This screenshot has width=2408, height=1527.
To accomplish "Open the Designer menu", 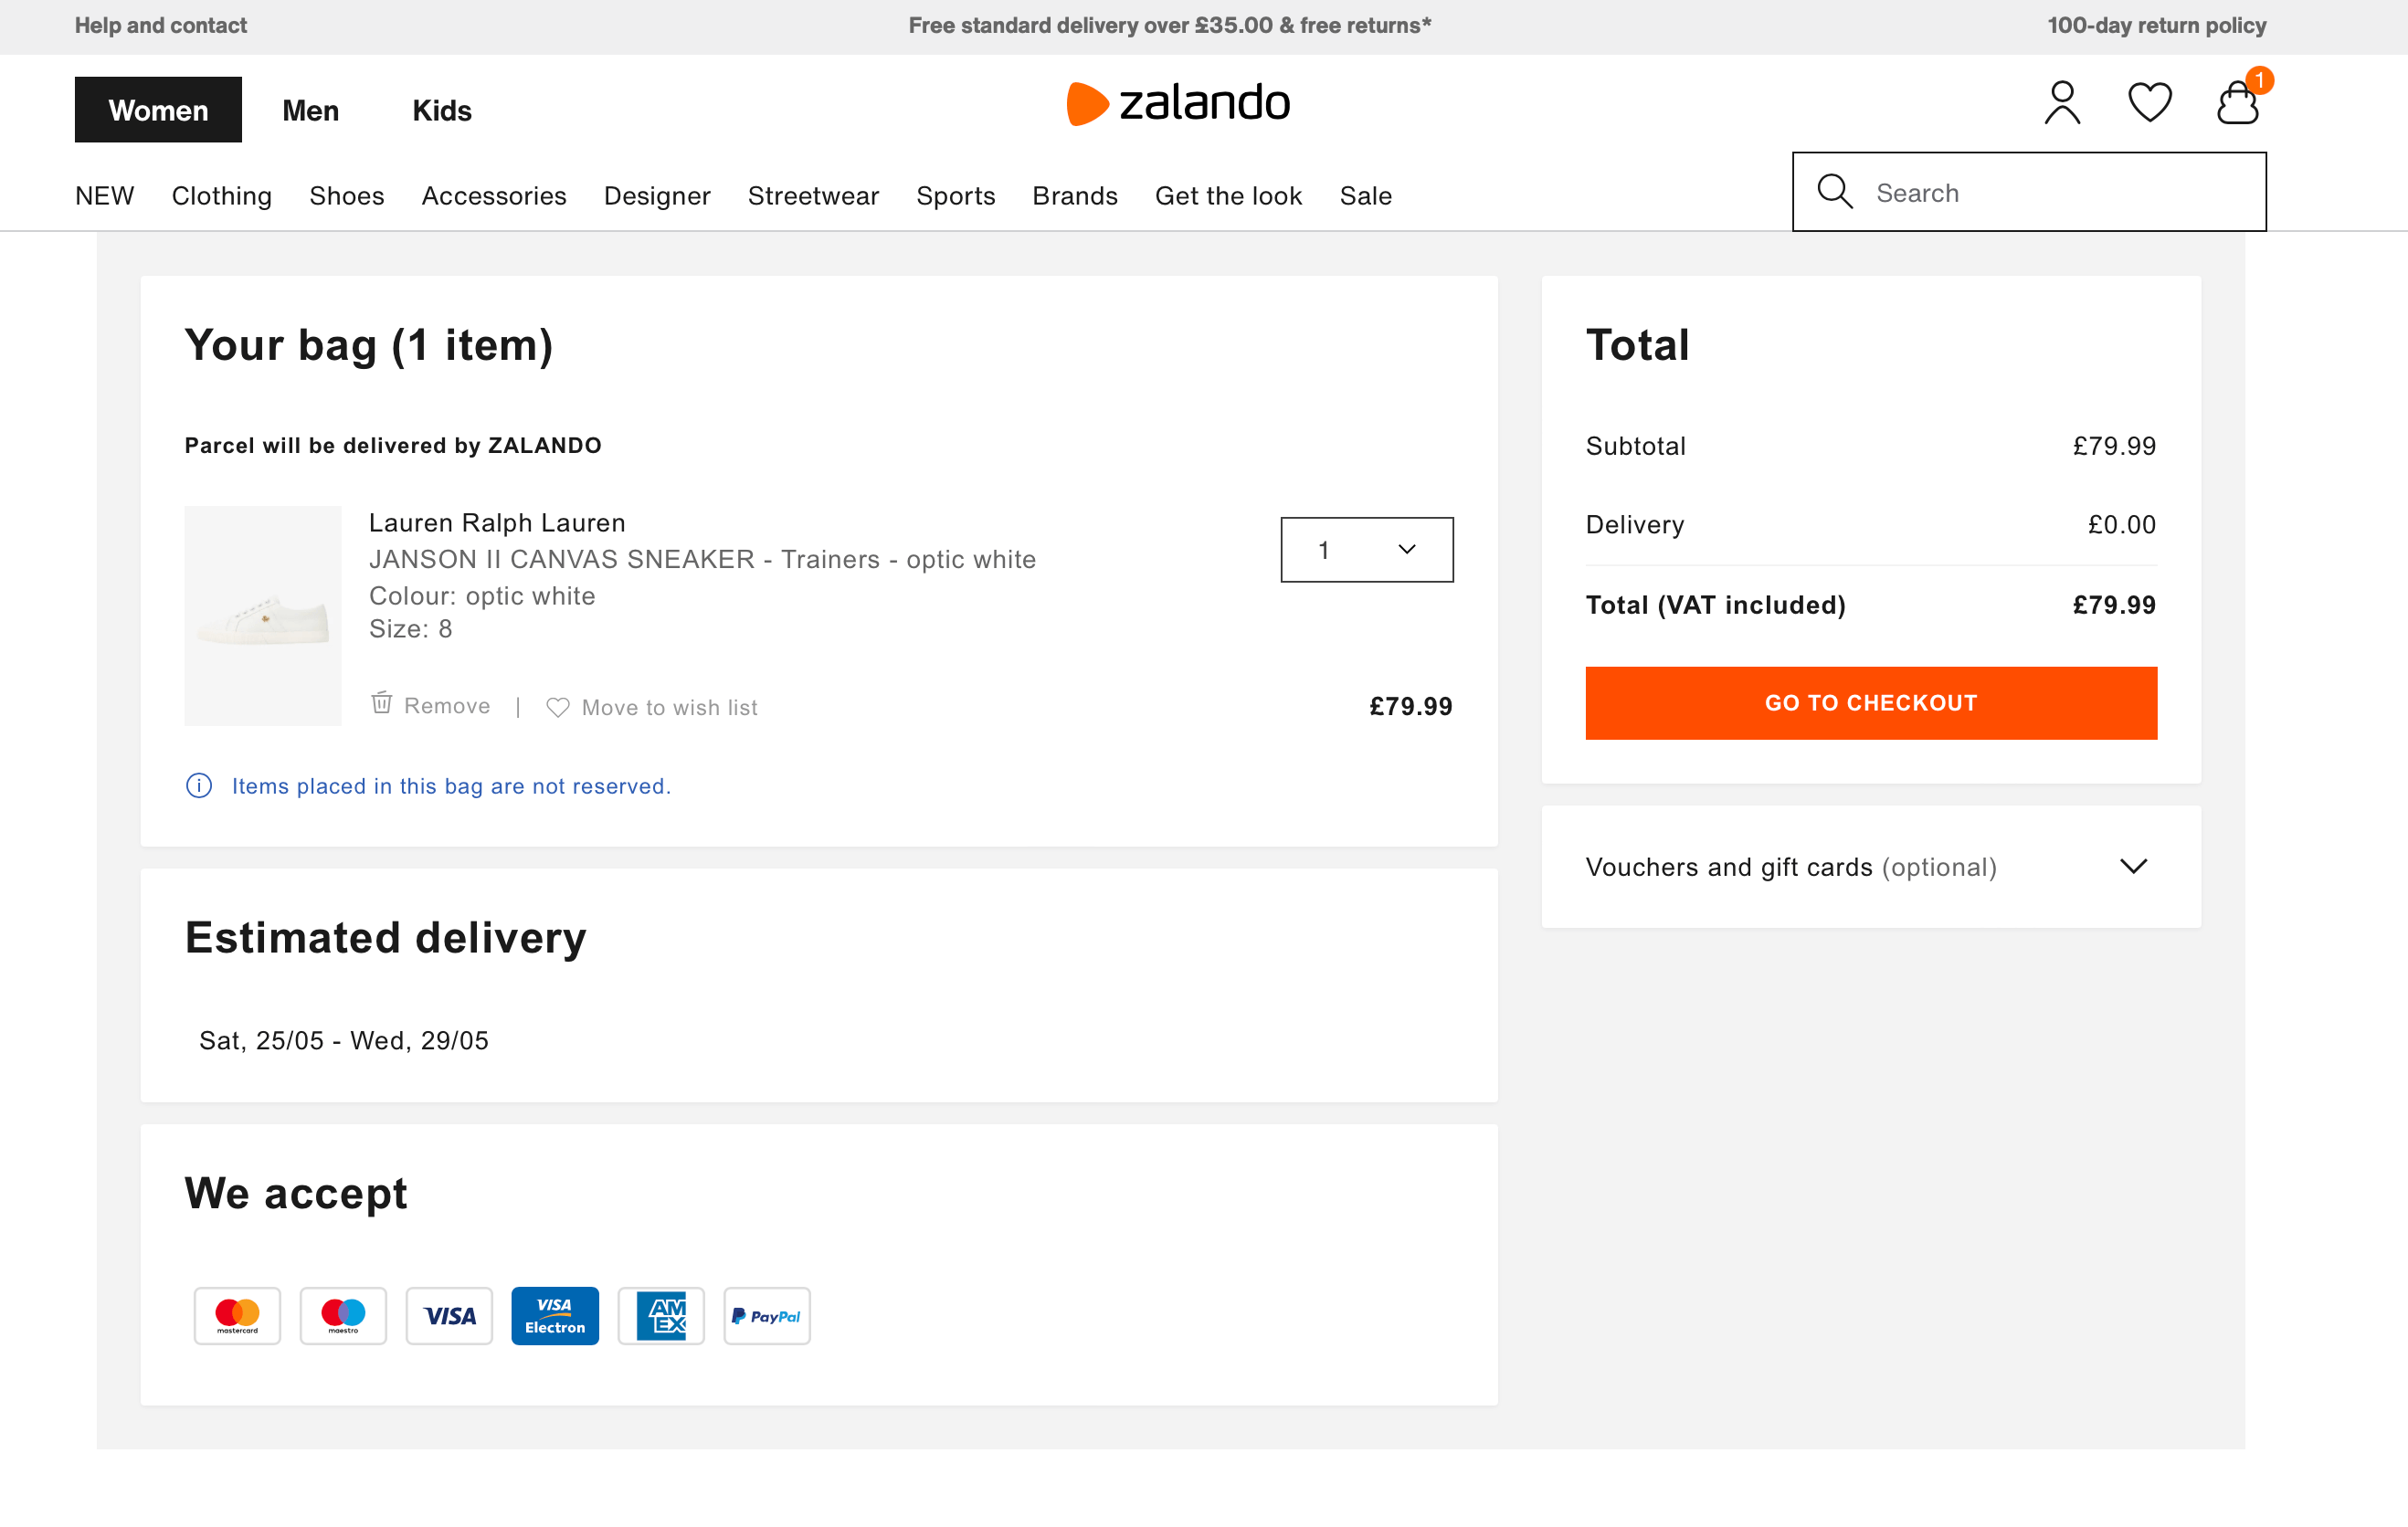I will pyautogui.click(x=657, y=196).
